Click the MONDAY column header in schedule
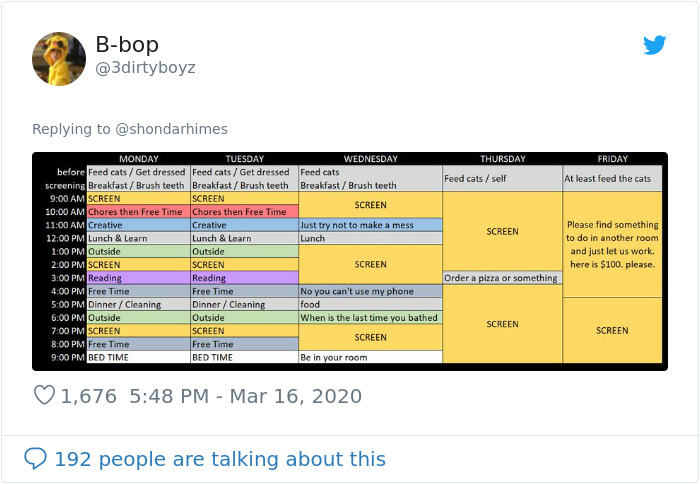 [138, 159]
